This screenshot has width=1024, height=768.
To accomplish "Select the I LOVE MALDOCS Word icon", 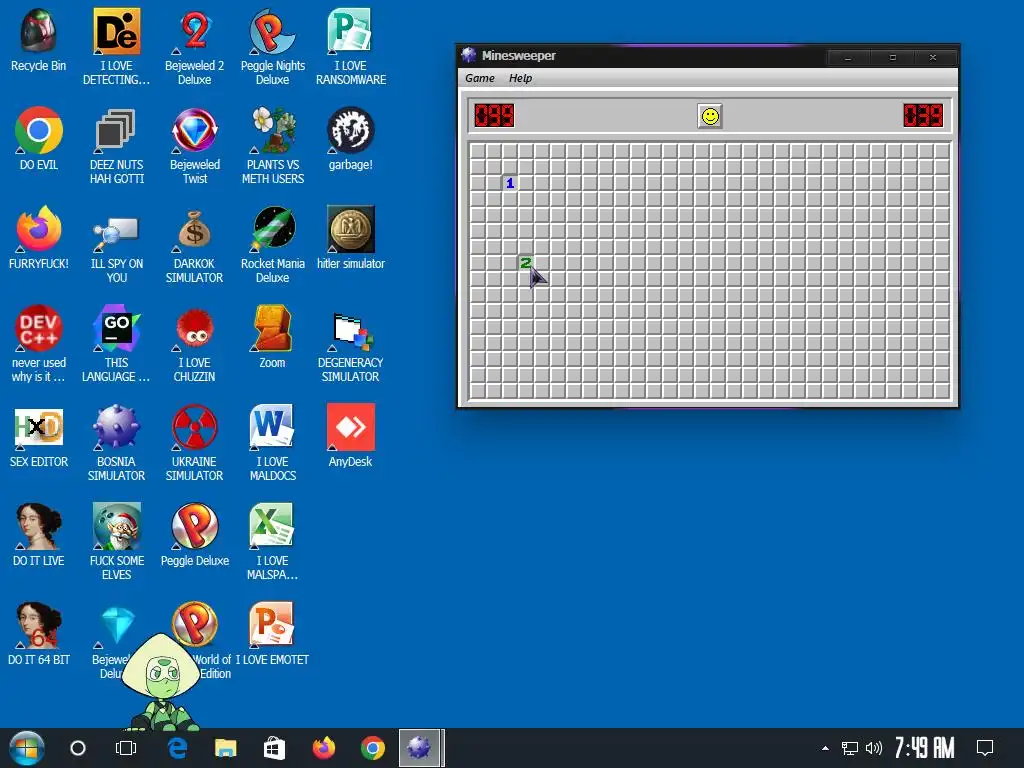I will (272, 443).
